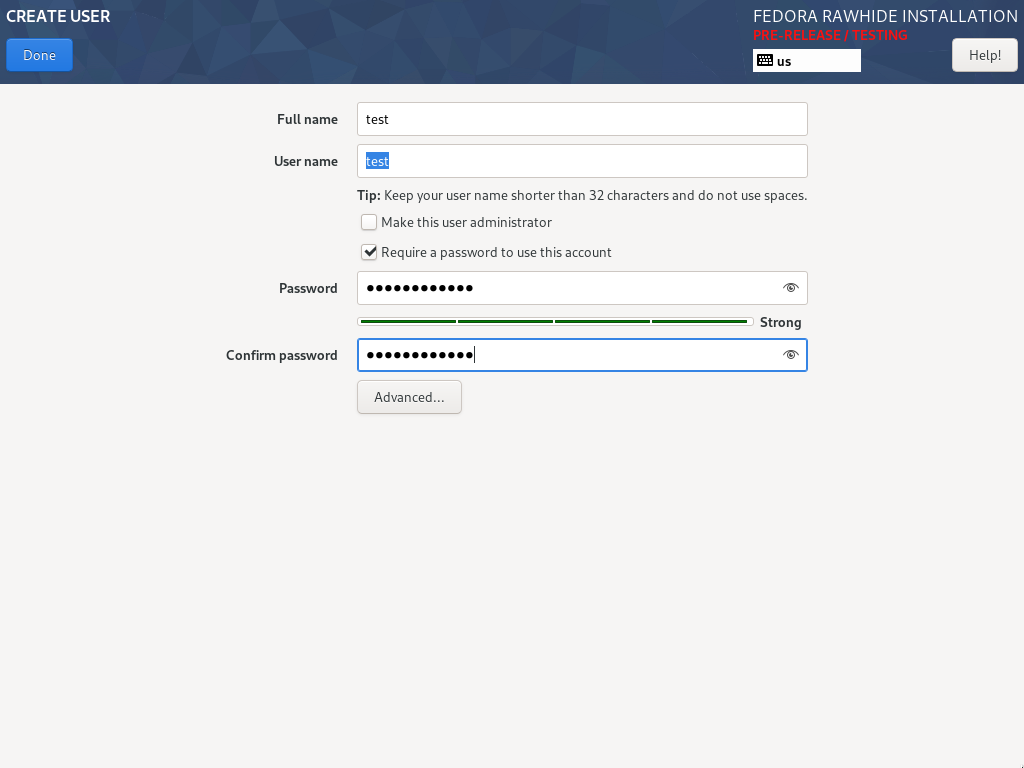Click the password strength bar
Screen dimensions: 1024x768
555,321
